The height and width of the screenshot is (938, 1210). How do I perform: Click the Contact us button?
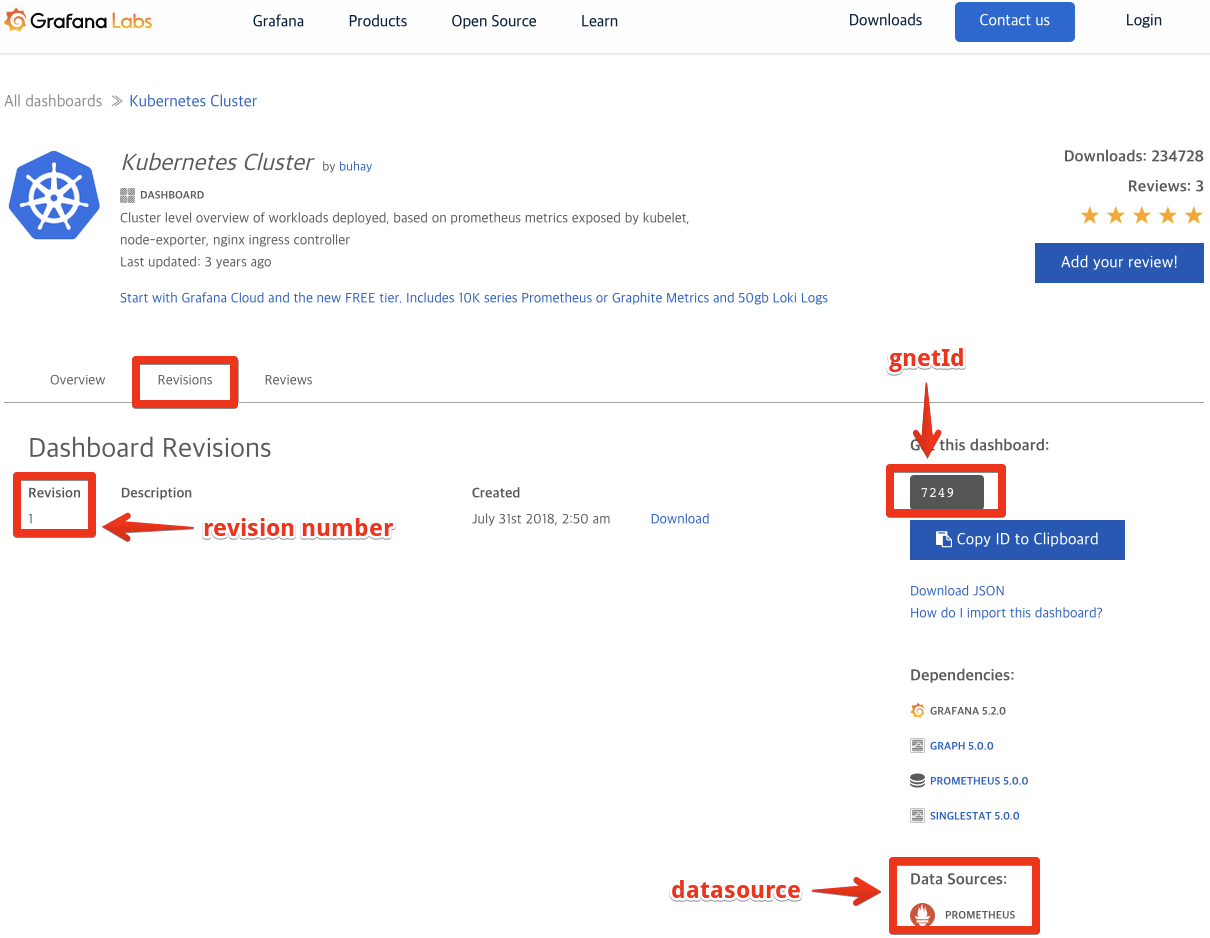click(1015, 21)
